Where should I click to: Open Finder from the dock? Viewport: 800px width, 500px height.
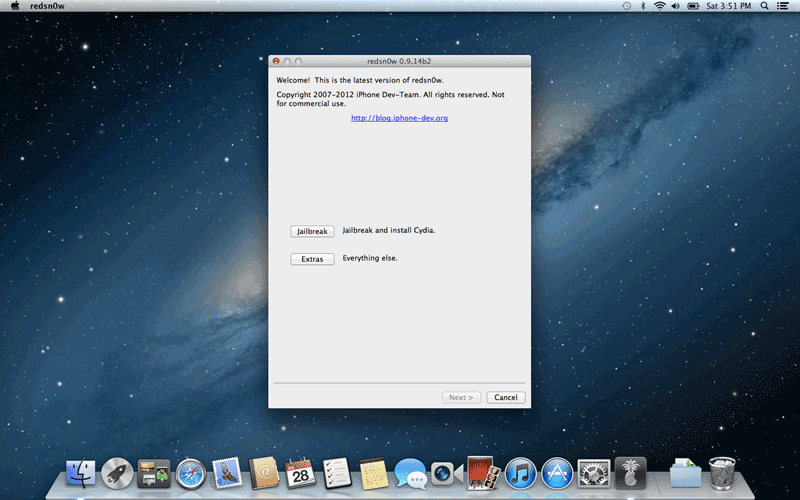point(80,472)
